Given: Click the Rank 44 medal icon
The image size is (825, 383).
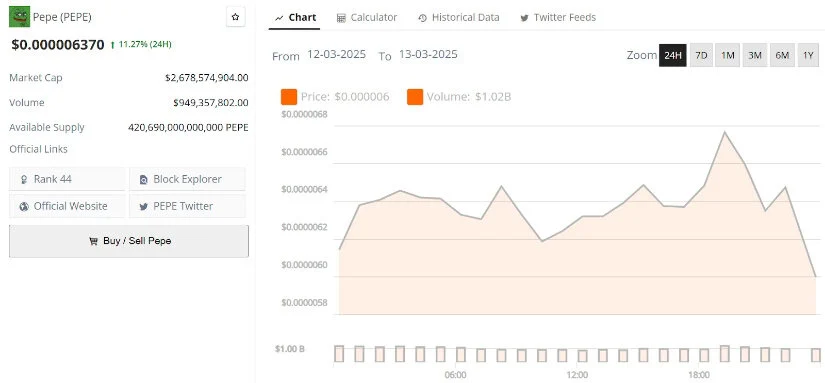Looking at the screenshot, I should click(x=24, y=179).
